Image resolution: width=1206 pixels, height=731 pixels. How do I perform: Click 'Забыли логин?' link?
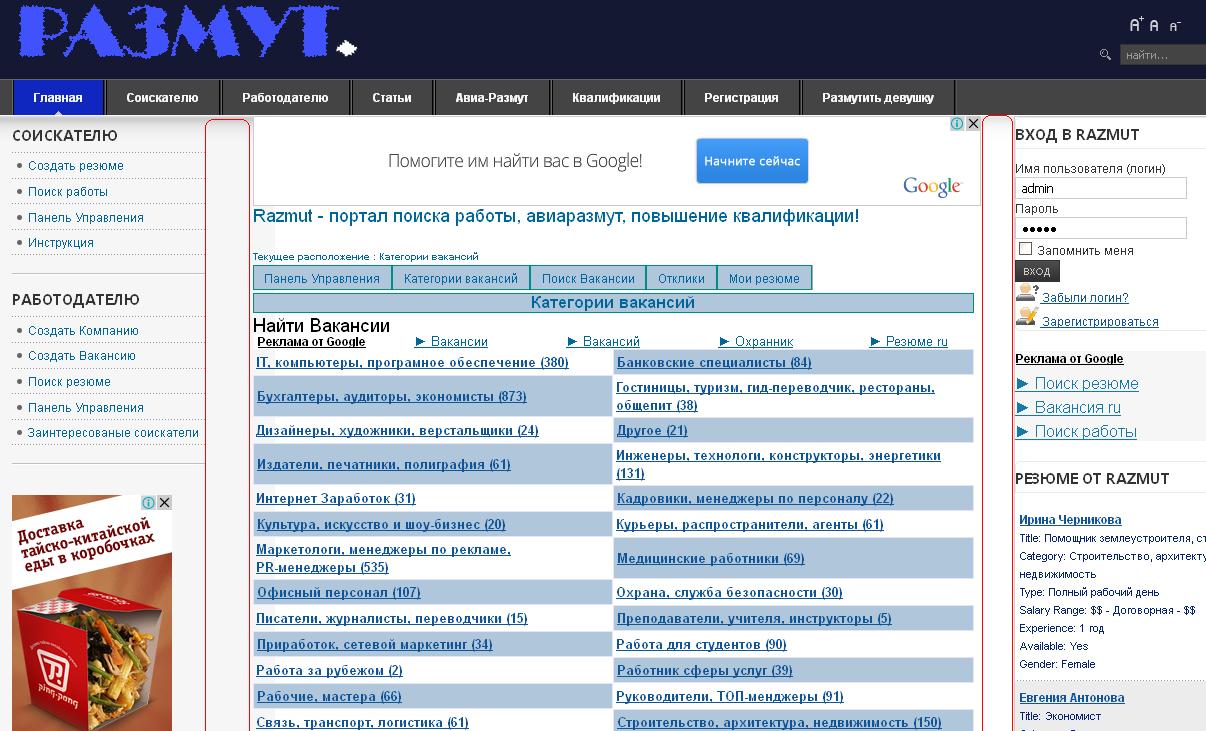pyautogui.click(x=1085, y=298)
